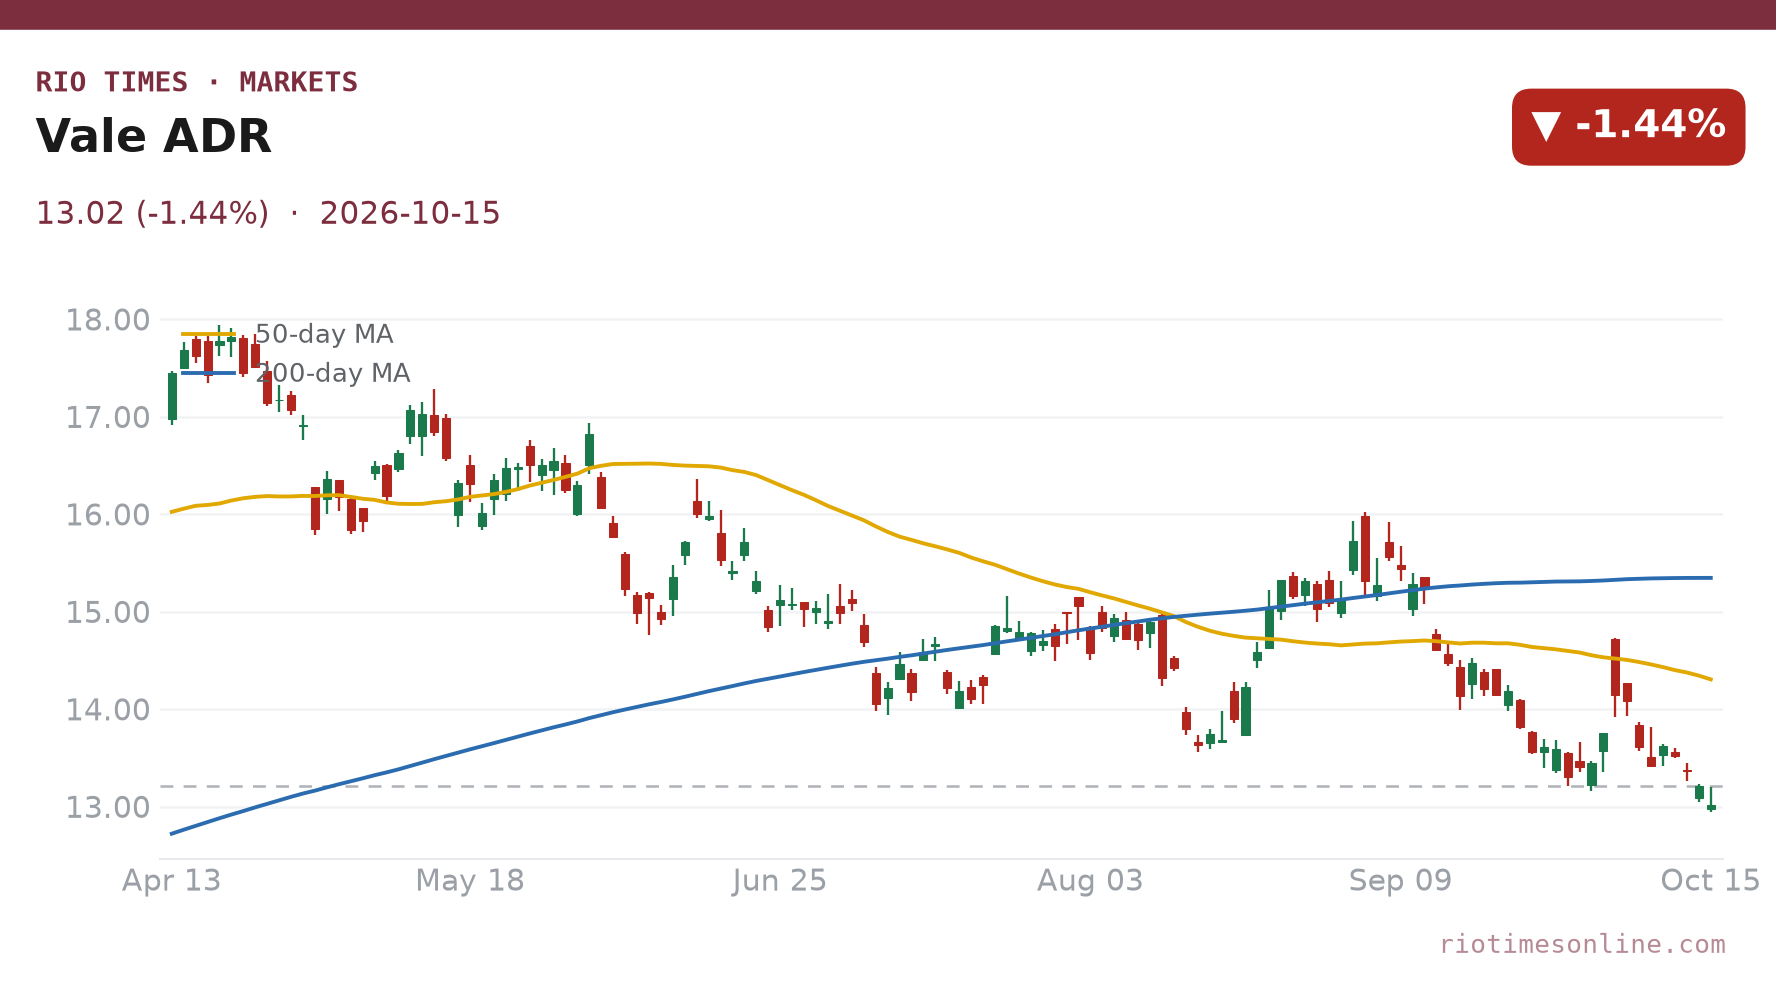
Task: Click the Jun 25 date label
Action: tap(779, 880)
